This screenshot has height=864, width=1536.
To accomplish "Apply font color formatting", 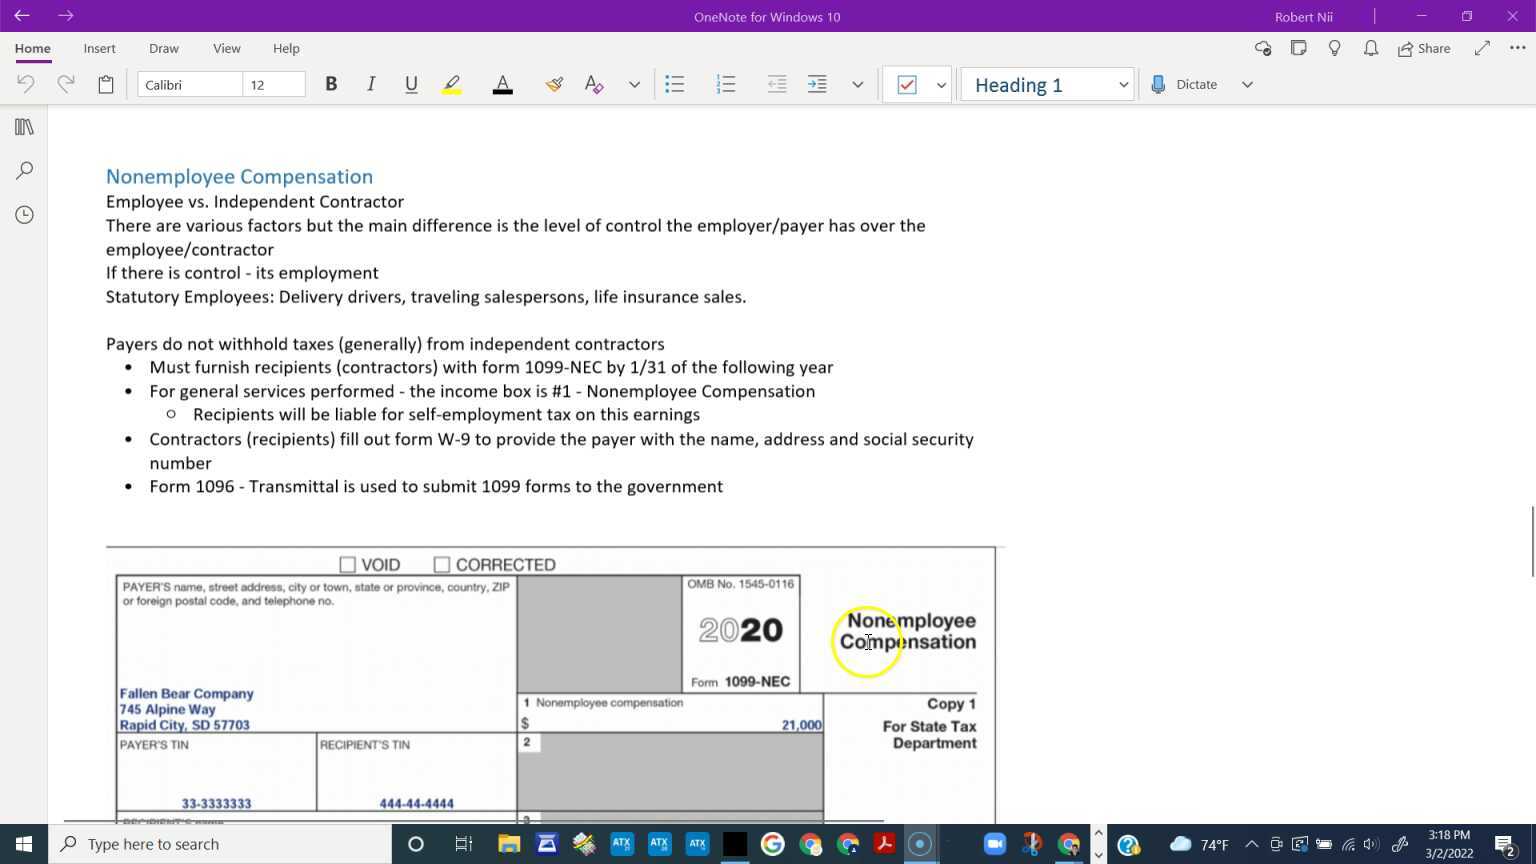I will pyautogui.click(x=502, y=84).
